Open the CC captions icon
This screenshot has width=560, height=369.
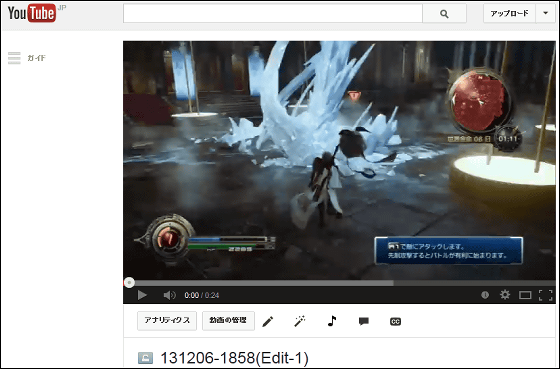[x=395, y=321]
